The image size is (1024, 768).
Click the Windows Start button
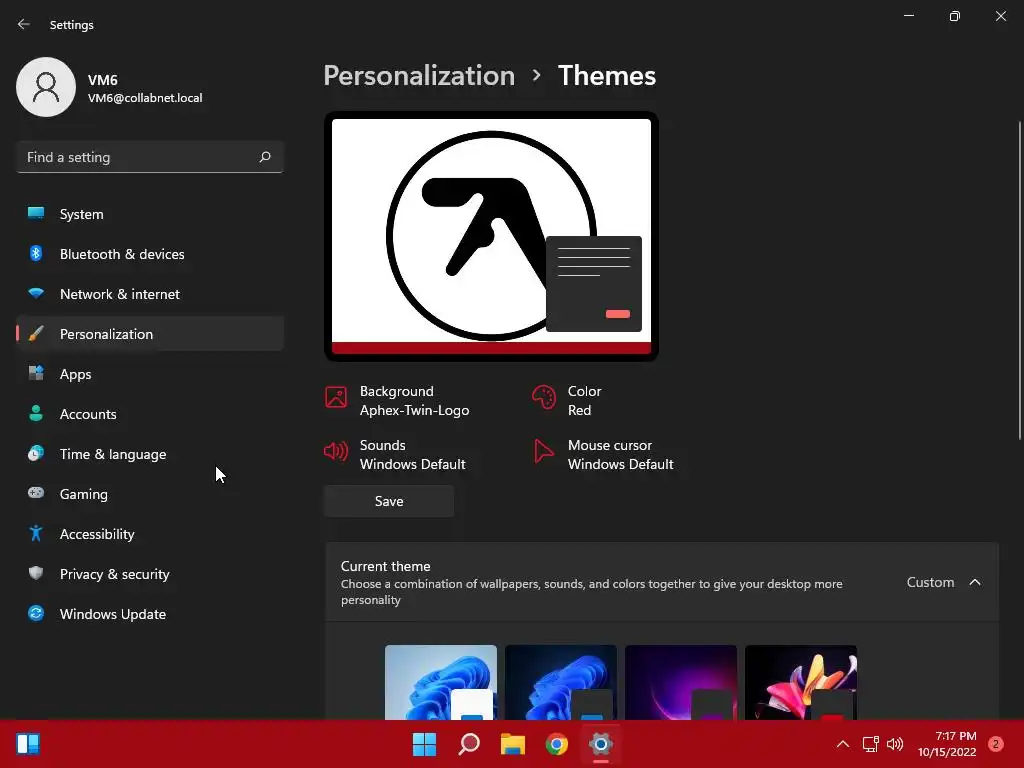click(424, 744)
